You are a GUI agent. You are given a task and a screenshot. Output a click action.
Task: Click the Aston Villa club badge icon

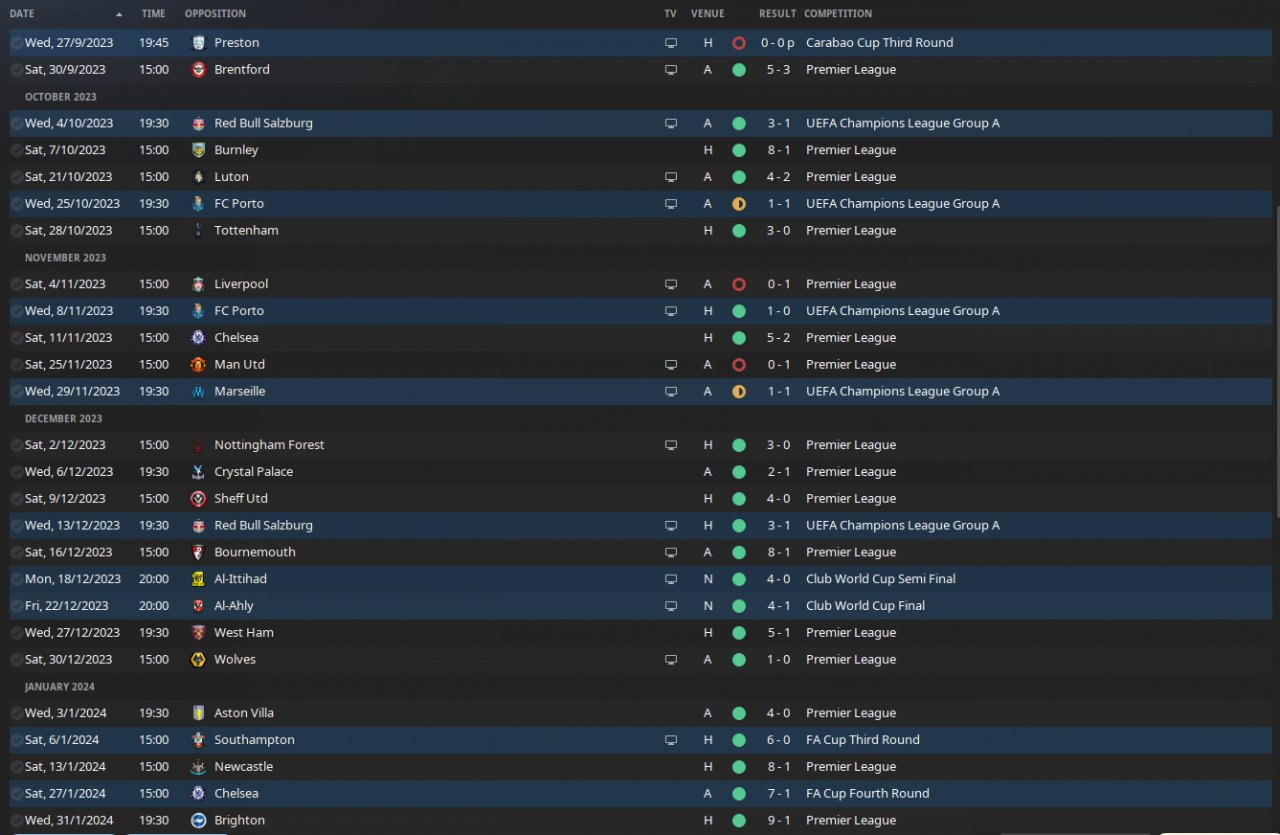pyautogui.click(x=198, y=713)
